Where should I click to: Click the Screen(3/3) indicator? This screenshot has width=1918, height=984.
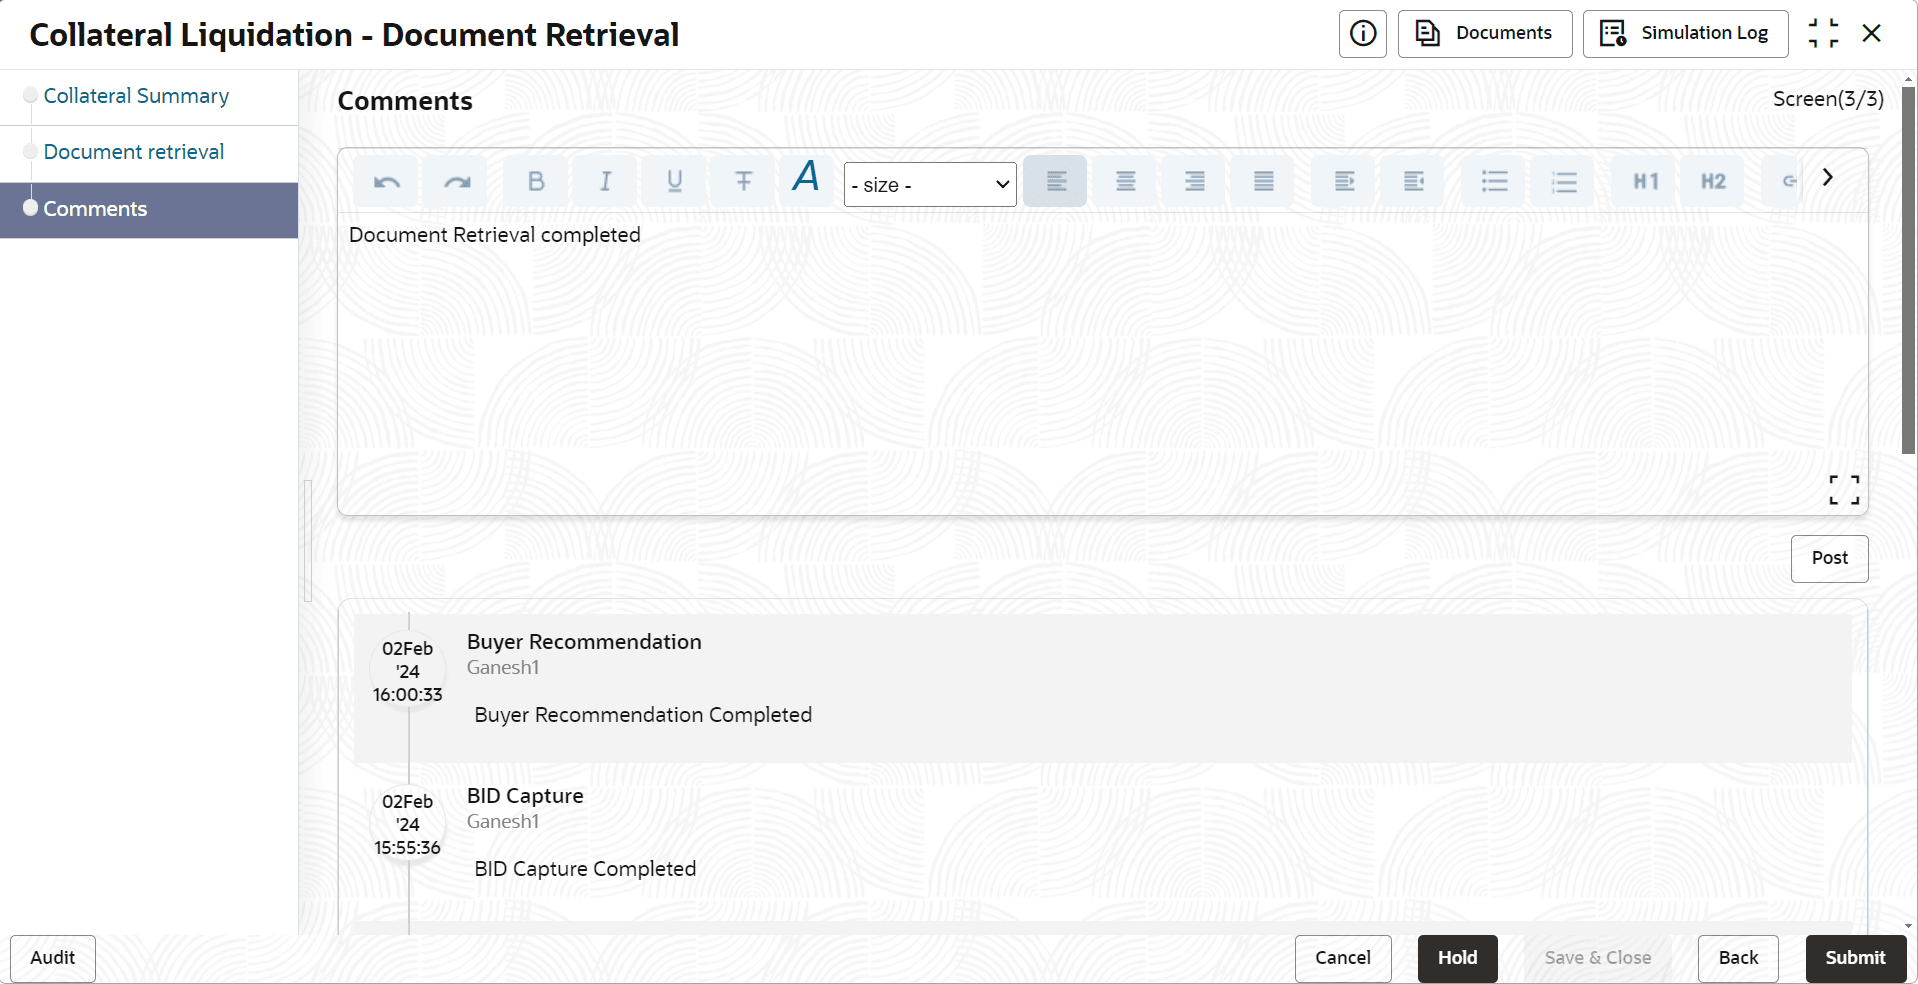(1828, 99)
